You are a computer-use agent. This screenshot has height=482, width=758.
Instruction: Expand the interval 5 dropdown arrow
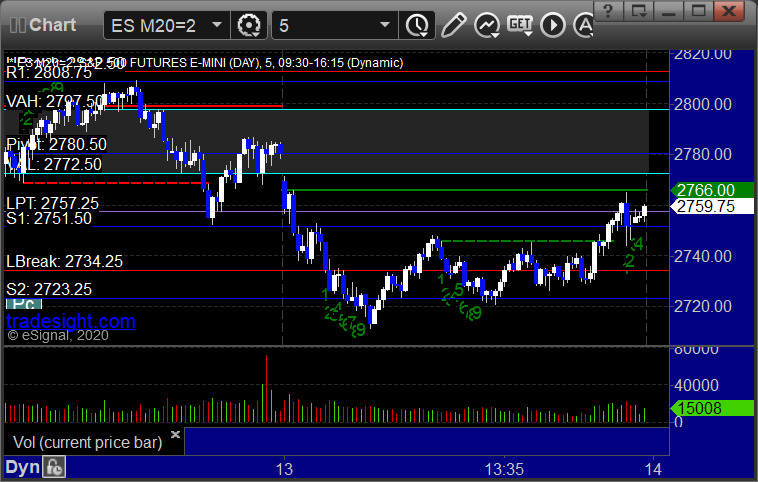[385, 25]
